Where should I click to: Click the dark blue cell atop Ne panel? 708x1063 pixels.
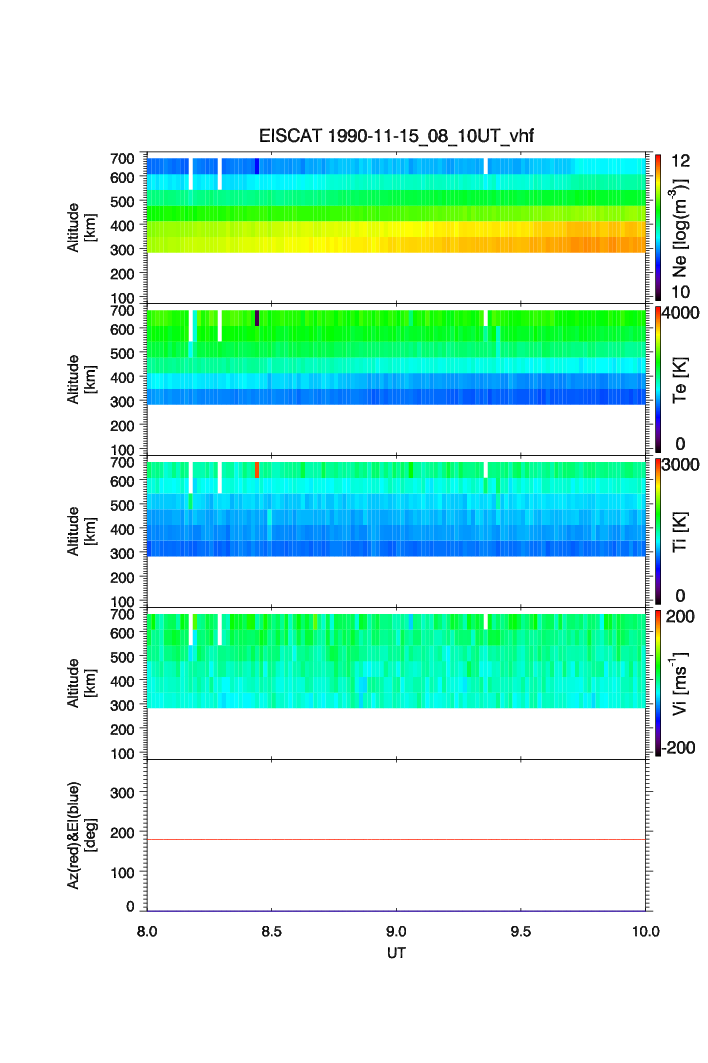coord(257,166)
